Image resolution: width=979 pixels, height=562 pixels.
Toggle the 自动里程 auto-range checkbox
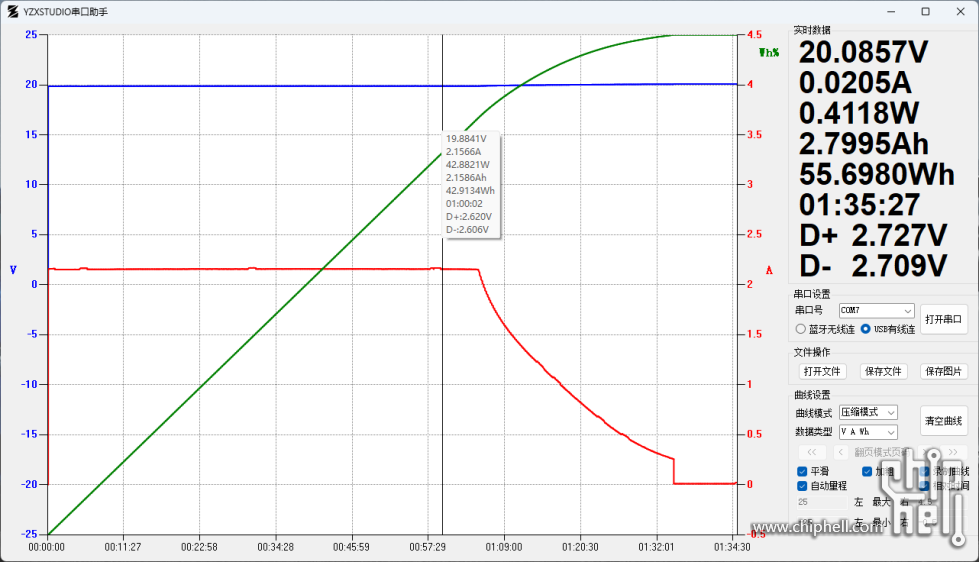tap(803, 486)
